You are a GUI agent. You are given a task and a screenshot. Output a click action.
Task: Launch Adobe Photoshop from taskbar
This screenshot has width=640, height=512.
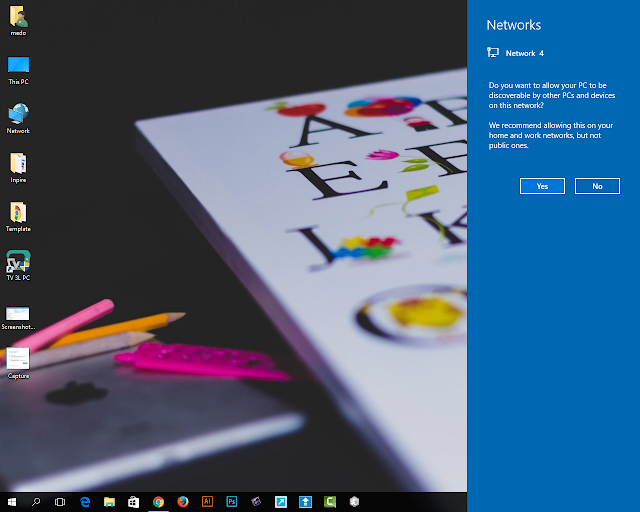[x=232, y=502]
